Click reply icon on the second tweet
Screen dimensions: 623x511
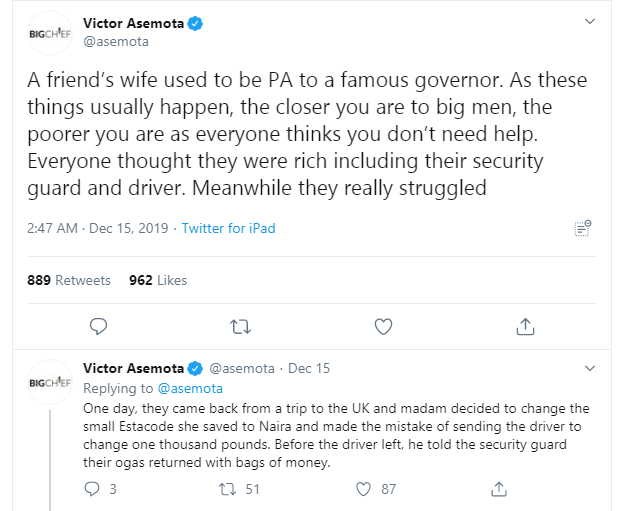[93, 489]
